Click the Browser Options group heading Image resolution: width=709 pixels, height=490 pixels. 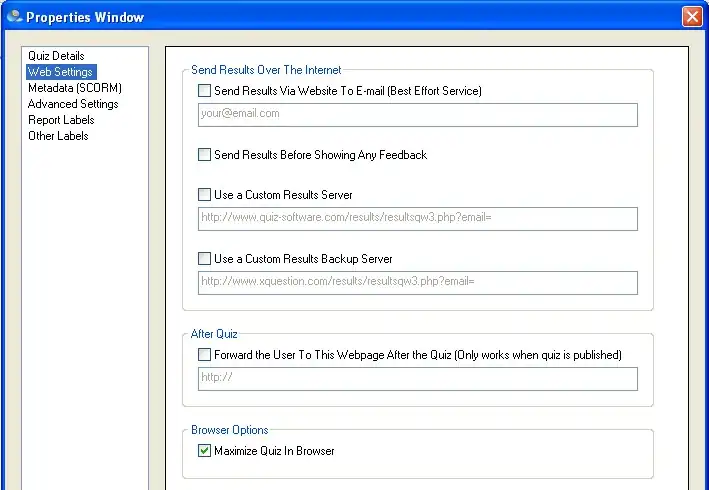(x=231, y=430)
